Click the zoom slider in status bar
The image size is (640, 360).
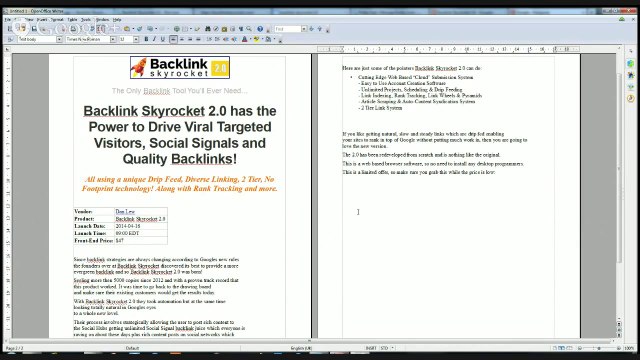[x=599, y=348]
